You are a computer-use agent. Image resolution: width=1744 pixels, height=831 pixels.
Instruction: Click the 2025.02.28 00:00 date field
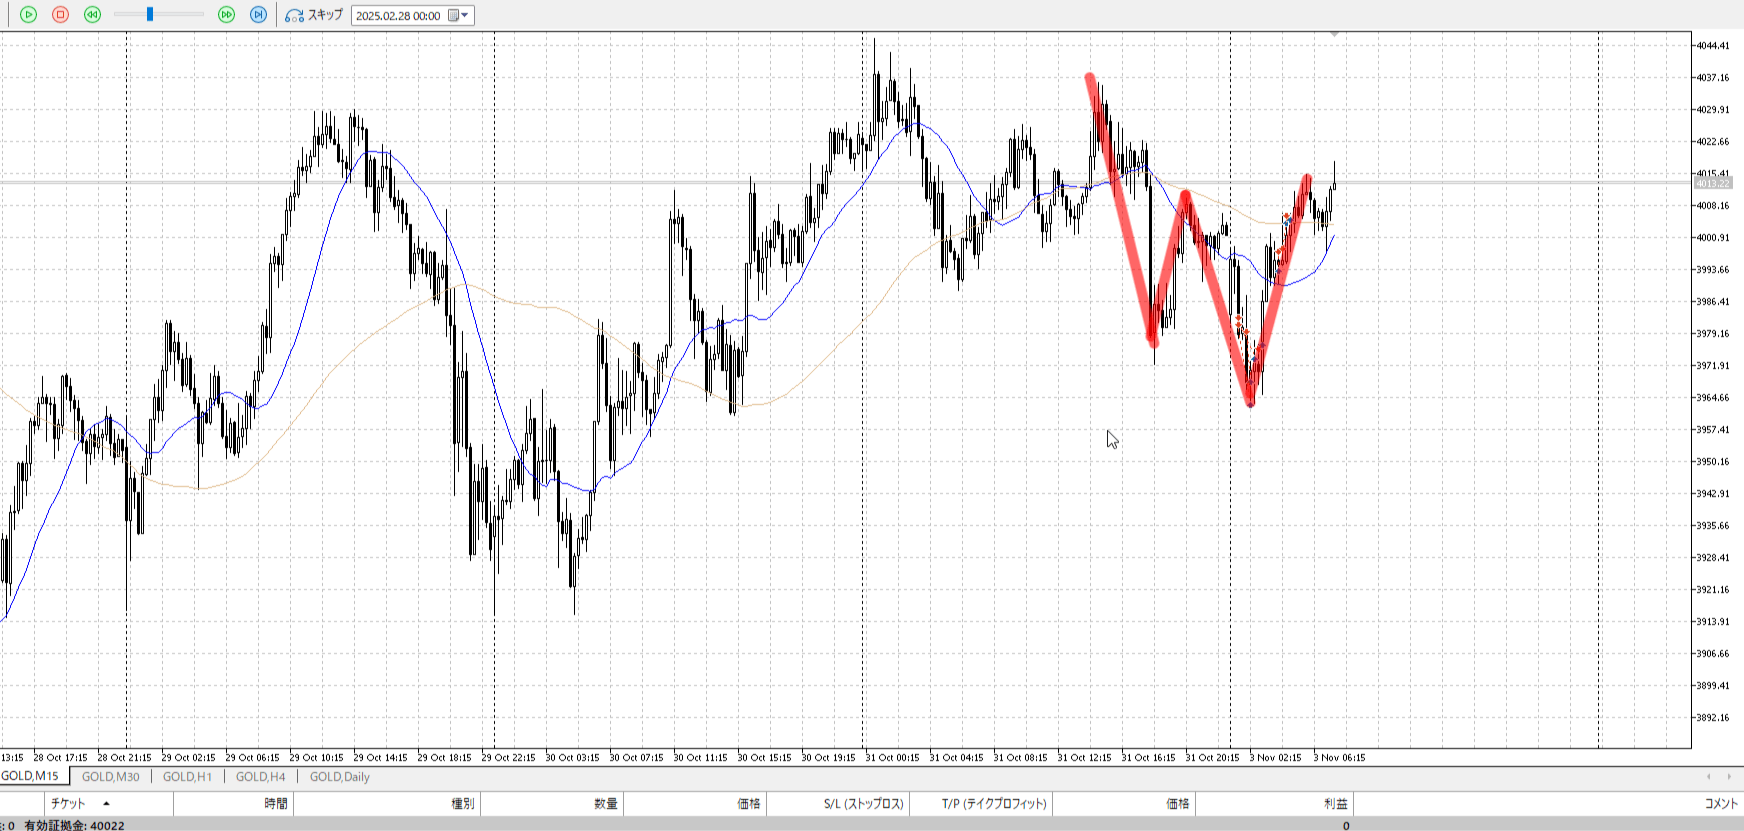pyautogui.click(x=398, y=16)
